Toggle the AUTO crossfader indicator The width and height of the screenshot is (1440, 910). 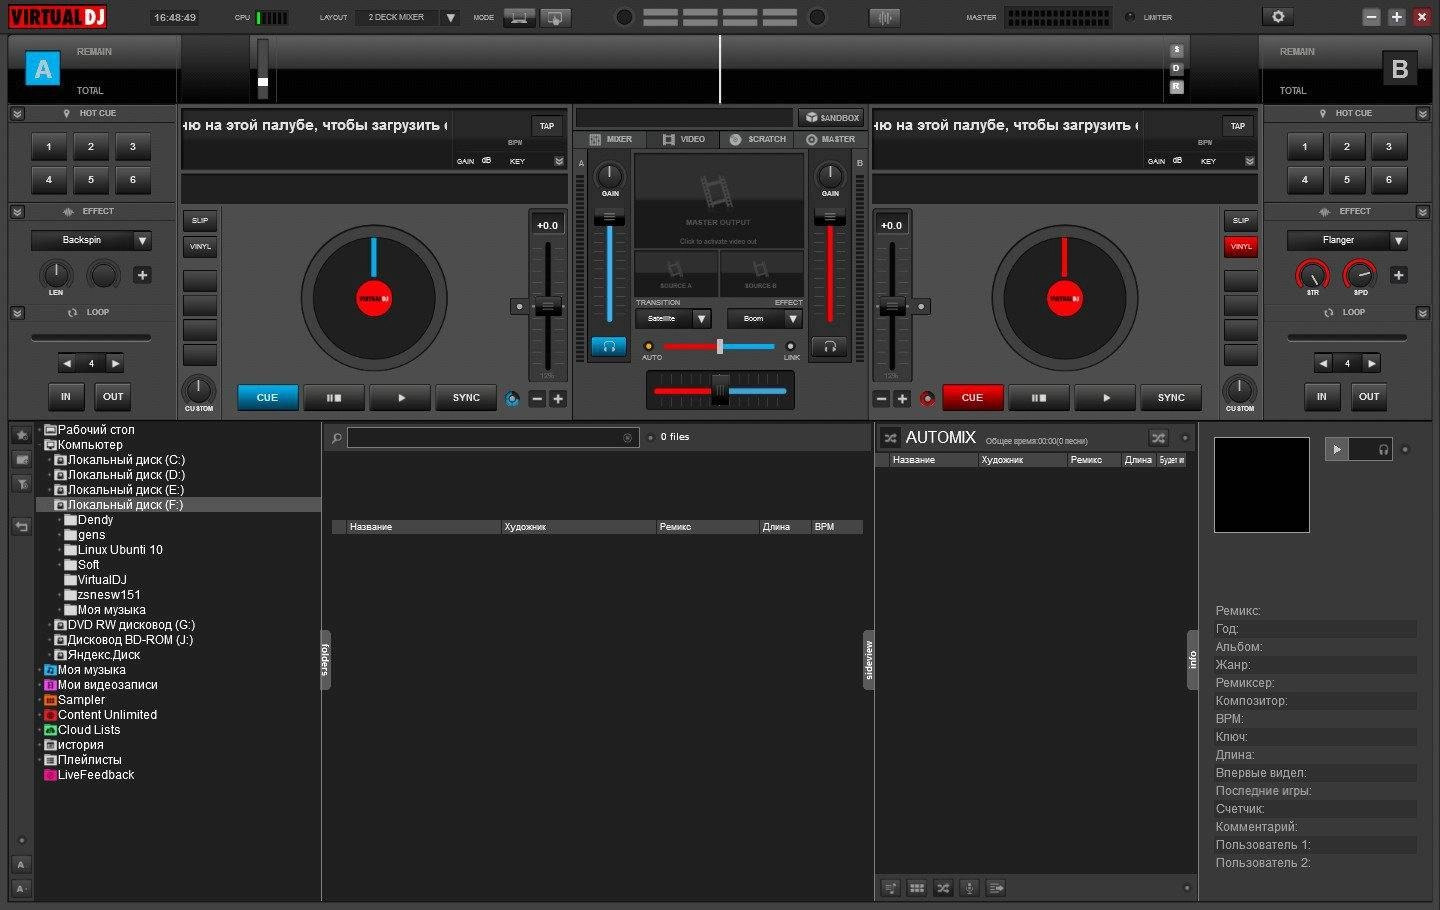point(648,346)
